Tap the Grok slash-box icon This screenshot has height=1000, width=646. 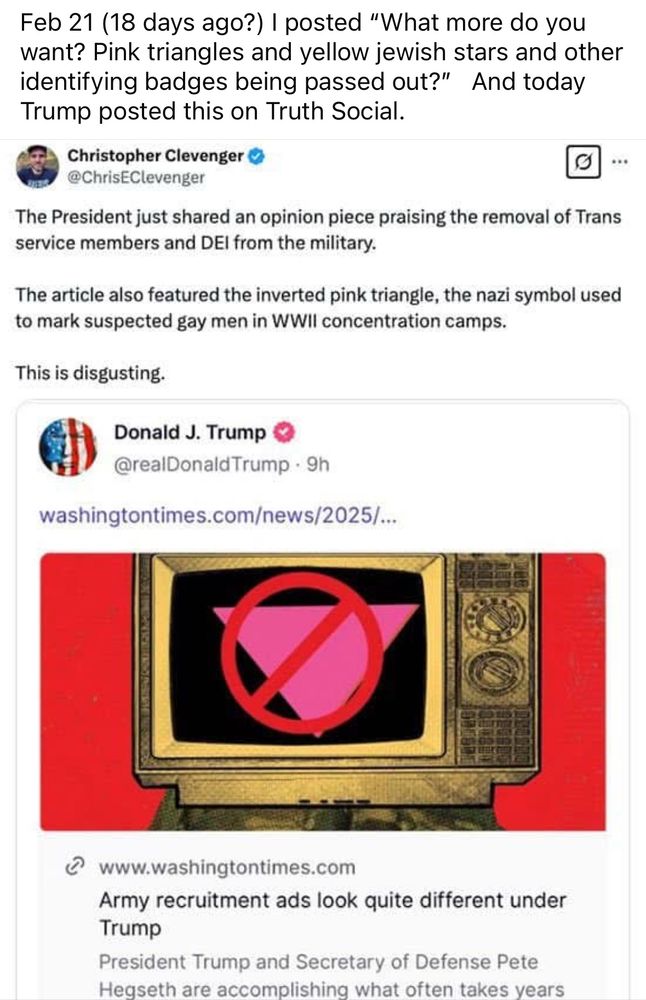583,162
